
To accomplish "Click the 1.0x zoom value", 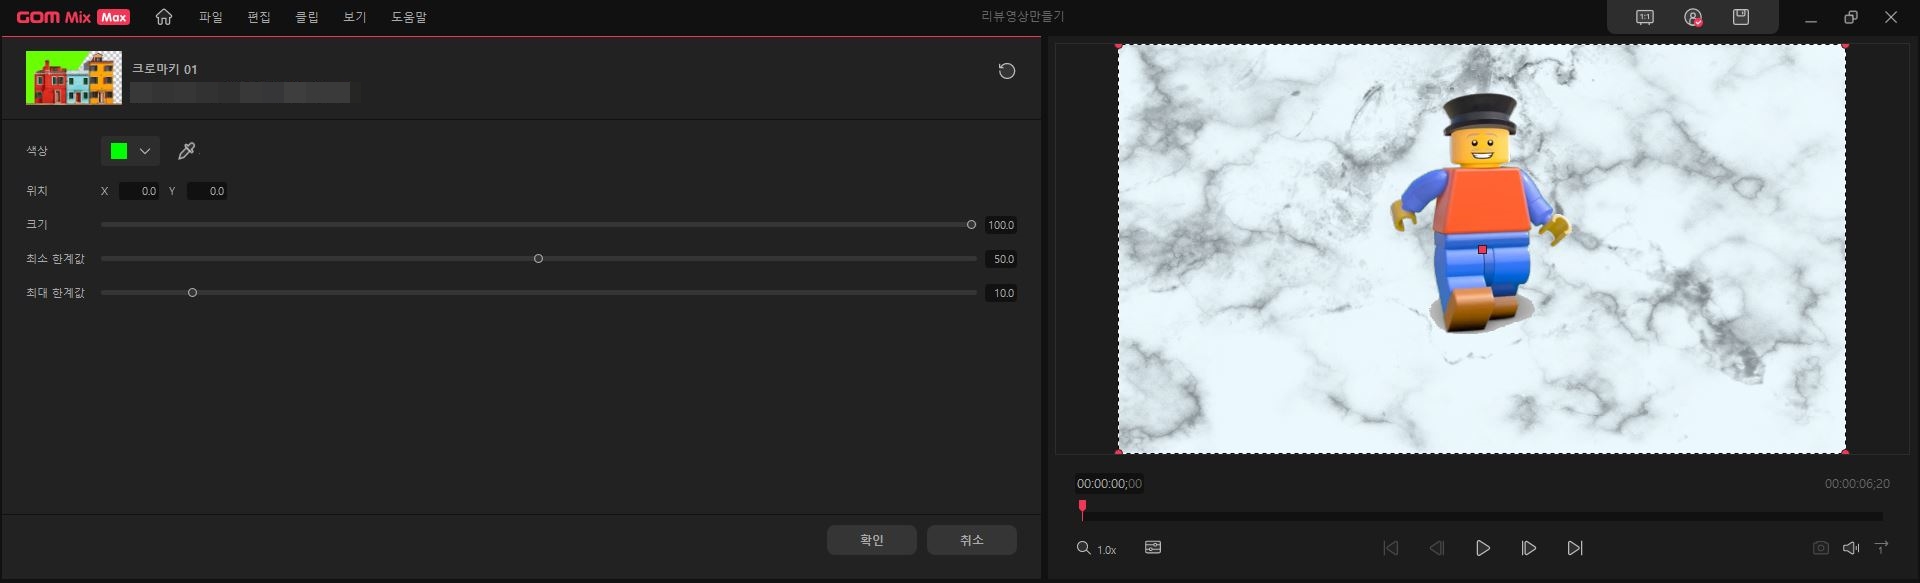I will [x=1107, y=550].
